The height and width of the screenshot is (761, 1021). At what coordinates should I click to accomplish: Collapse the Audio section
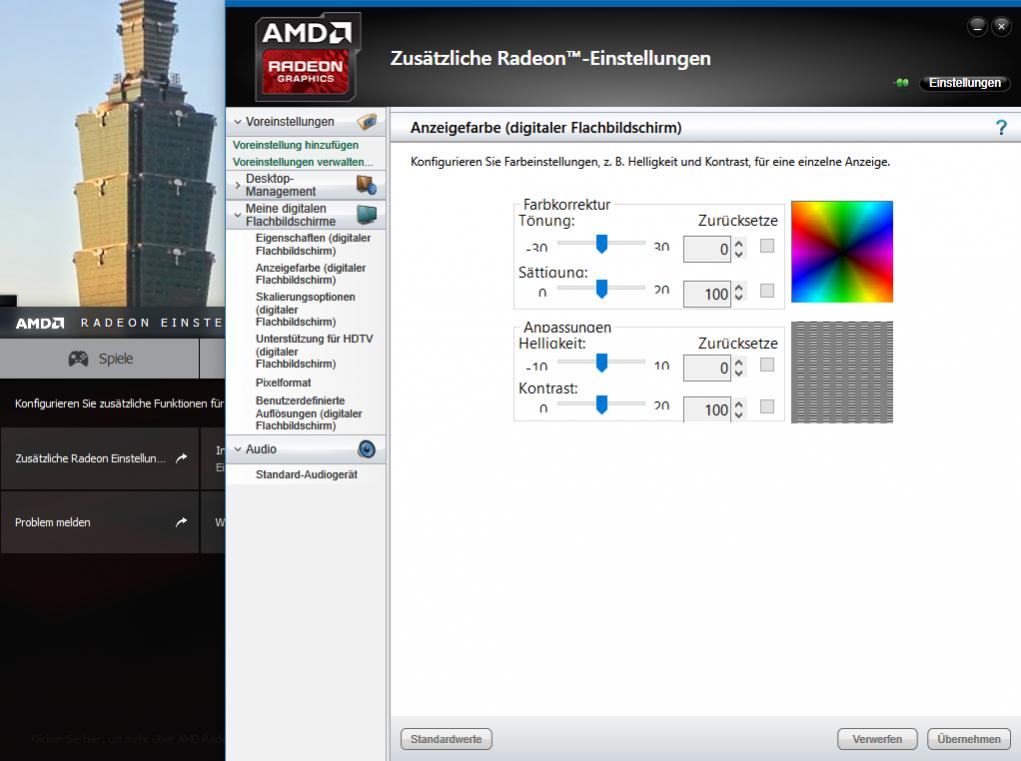click(238, 449)
